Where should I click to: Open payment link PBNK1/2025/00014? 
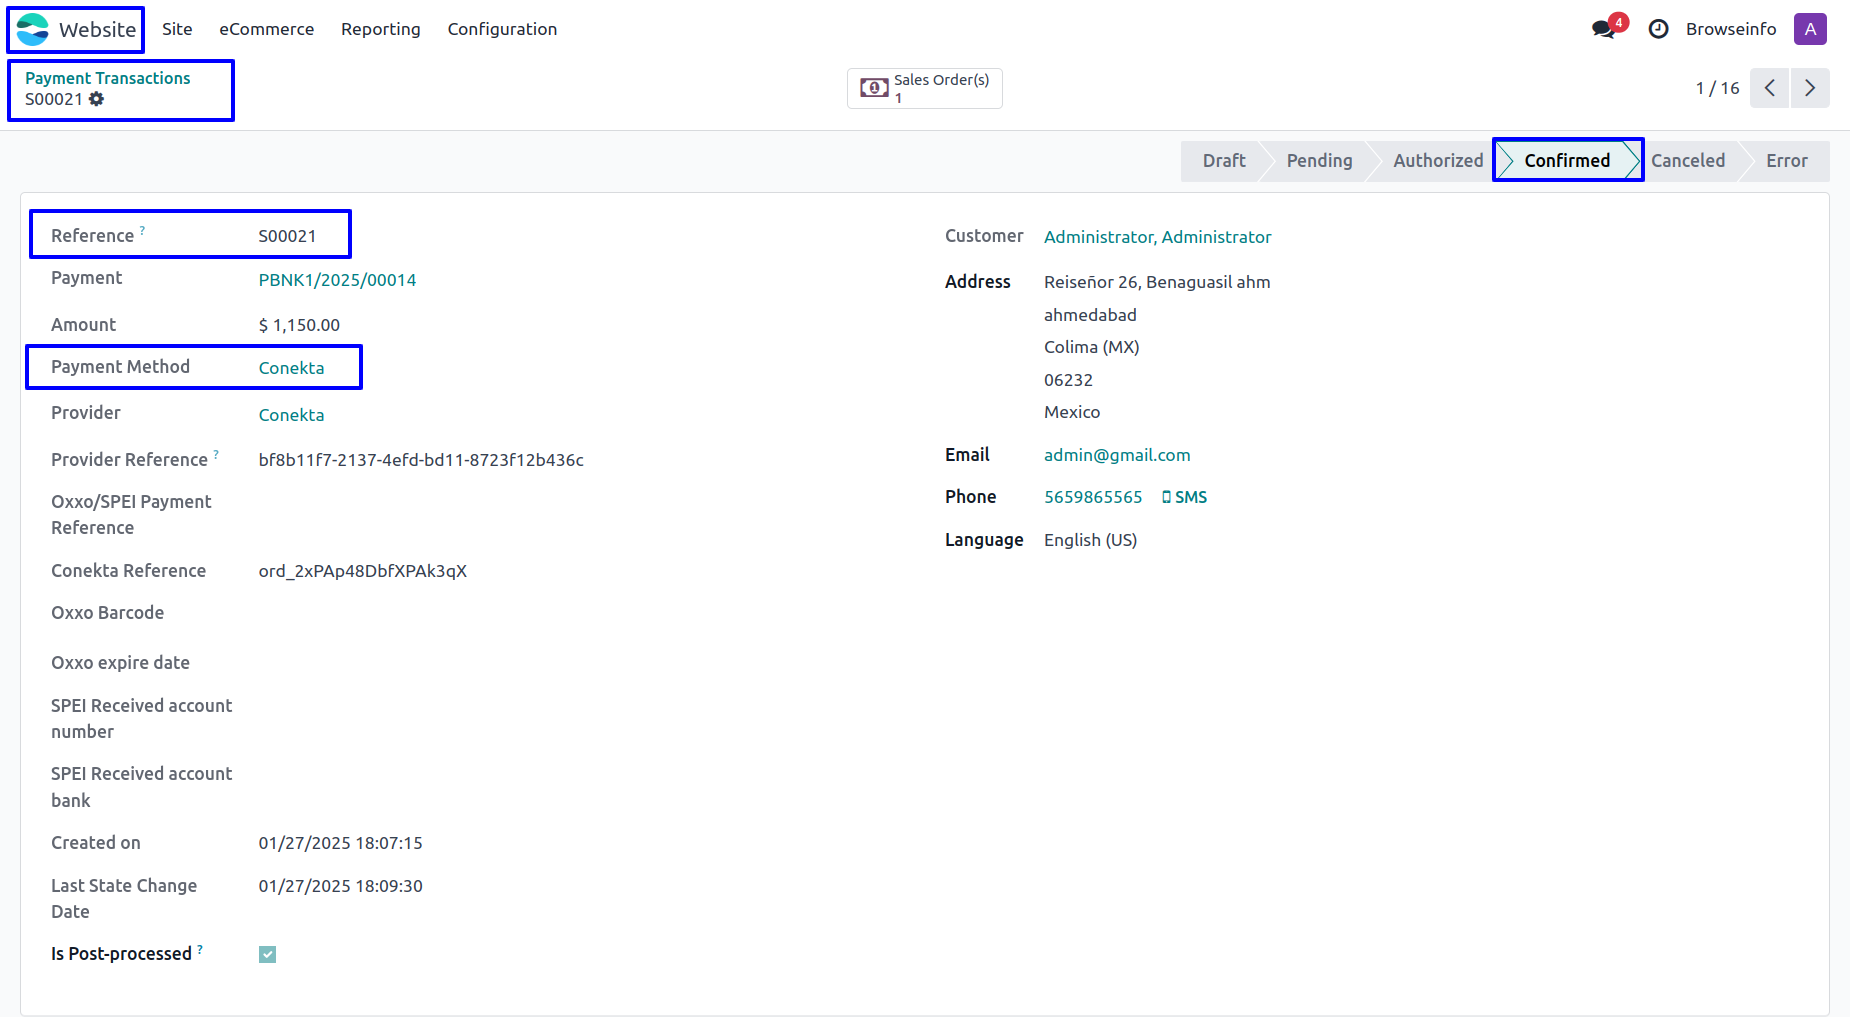click(x=337, y=280)
